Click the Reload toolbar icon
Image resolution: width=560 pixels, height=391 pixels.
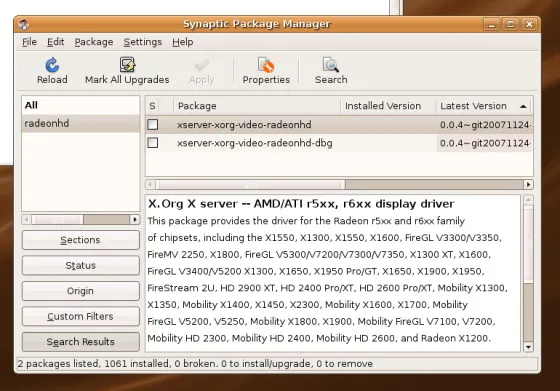[x=52, y=65]
